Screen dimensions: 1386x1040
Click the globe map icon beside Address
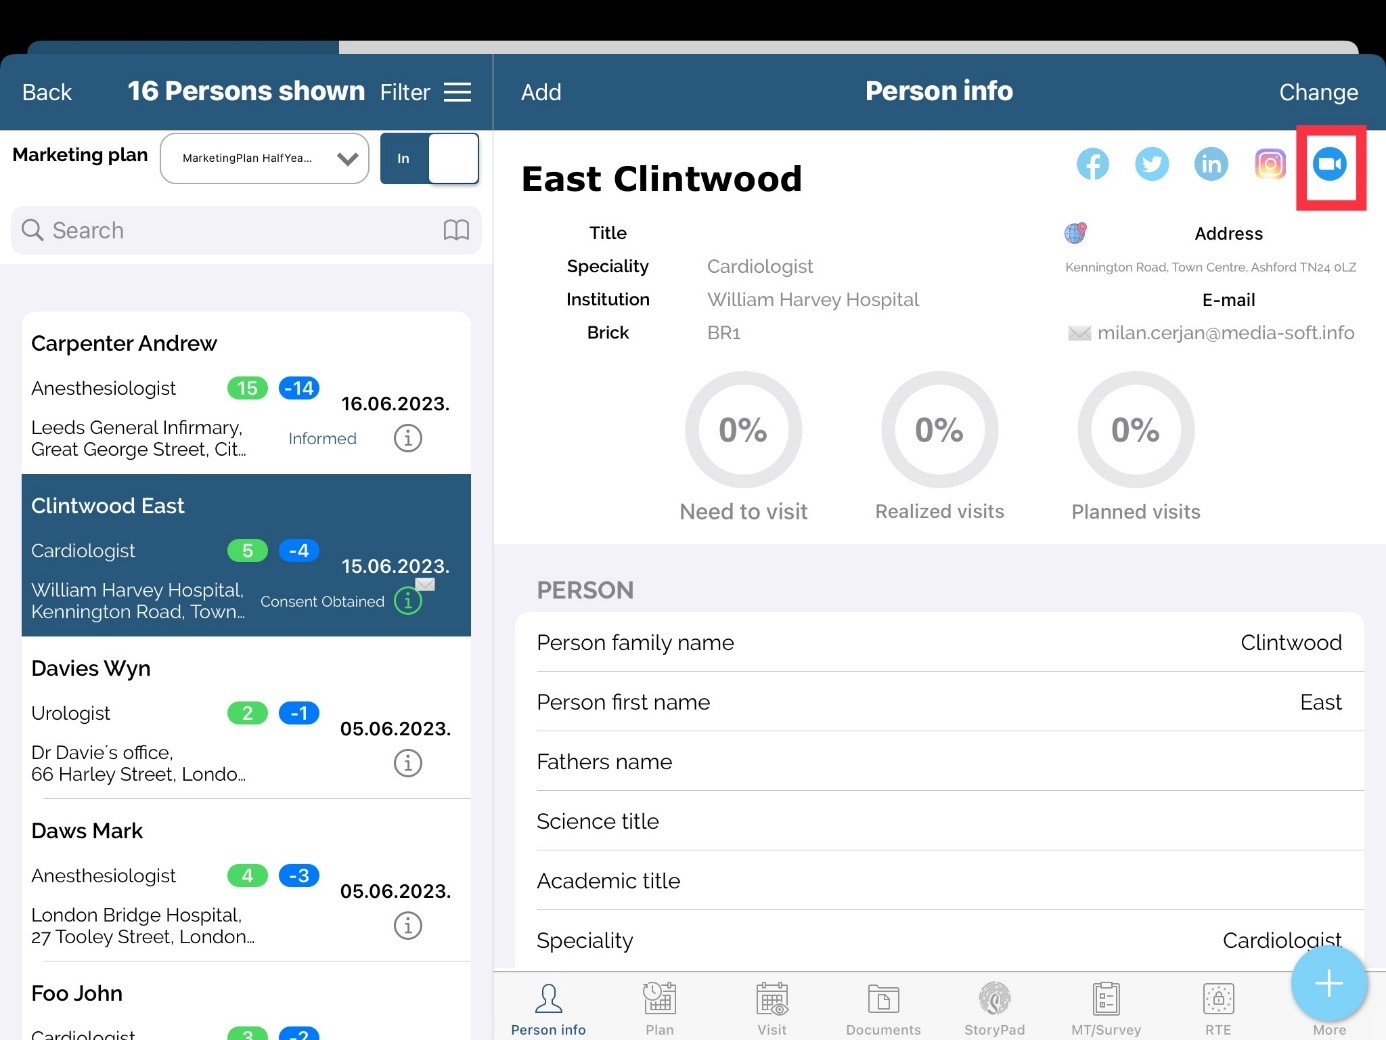[1075, 233]
